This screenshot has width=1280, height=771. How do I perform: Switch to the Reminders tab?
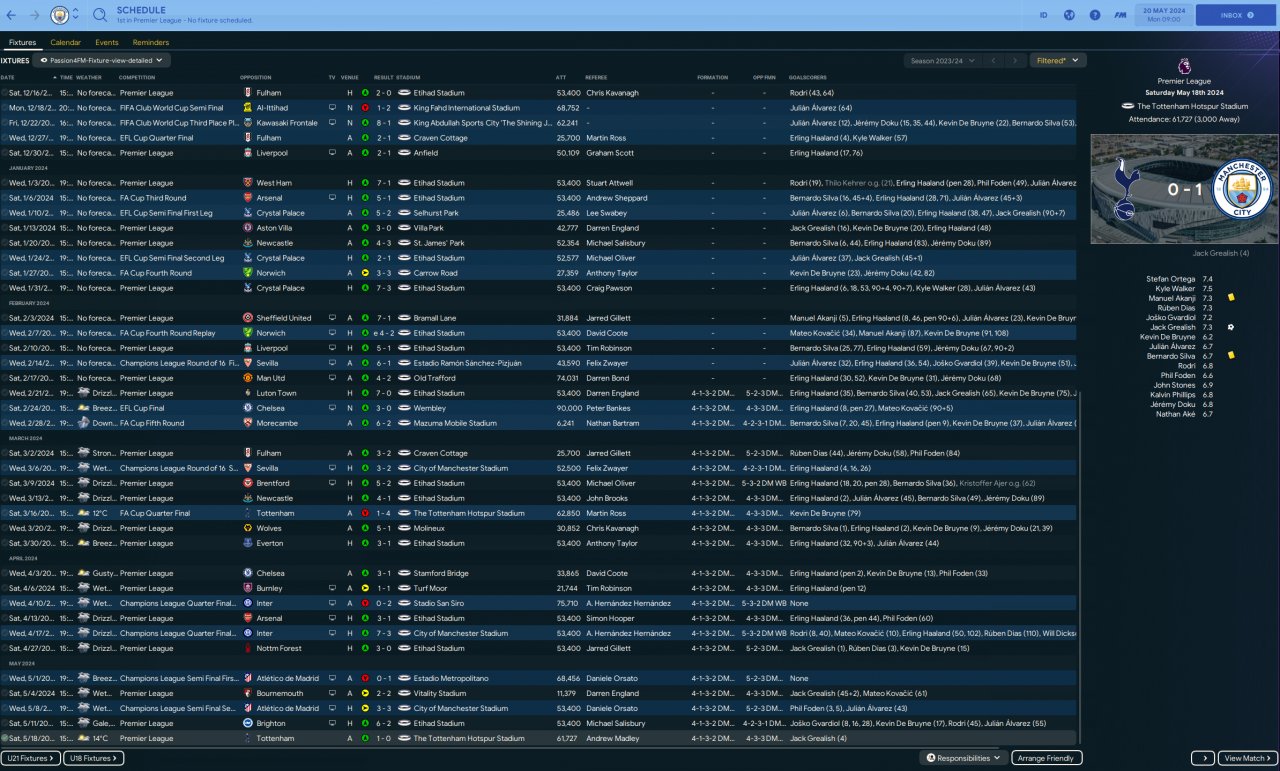(x=151, y=42)
